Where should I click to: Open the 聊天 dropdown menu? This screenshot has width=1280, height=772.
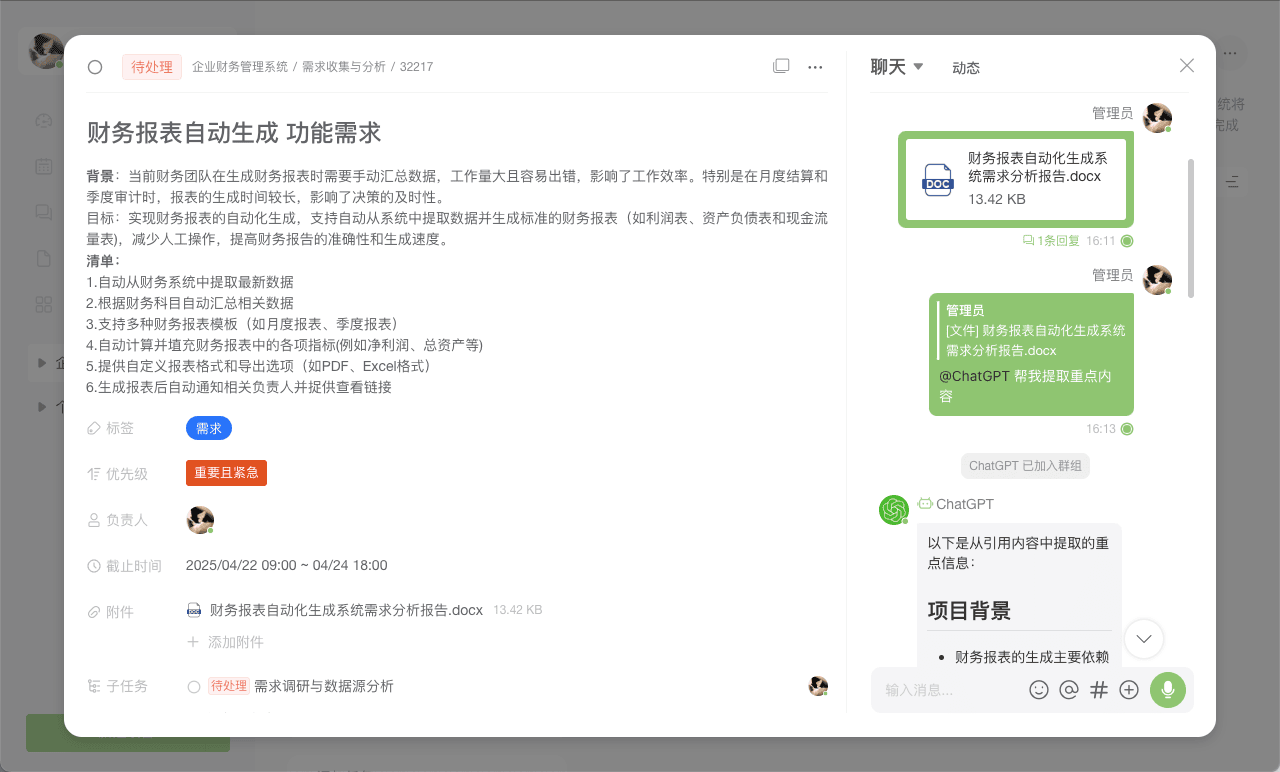pos(893,66)
